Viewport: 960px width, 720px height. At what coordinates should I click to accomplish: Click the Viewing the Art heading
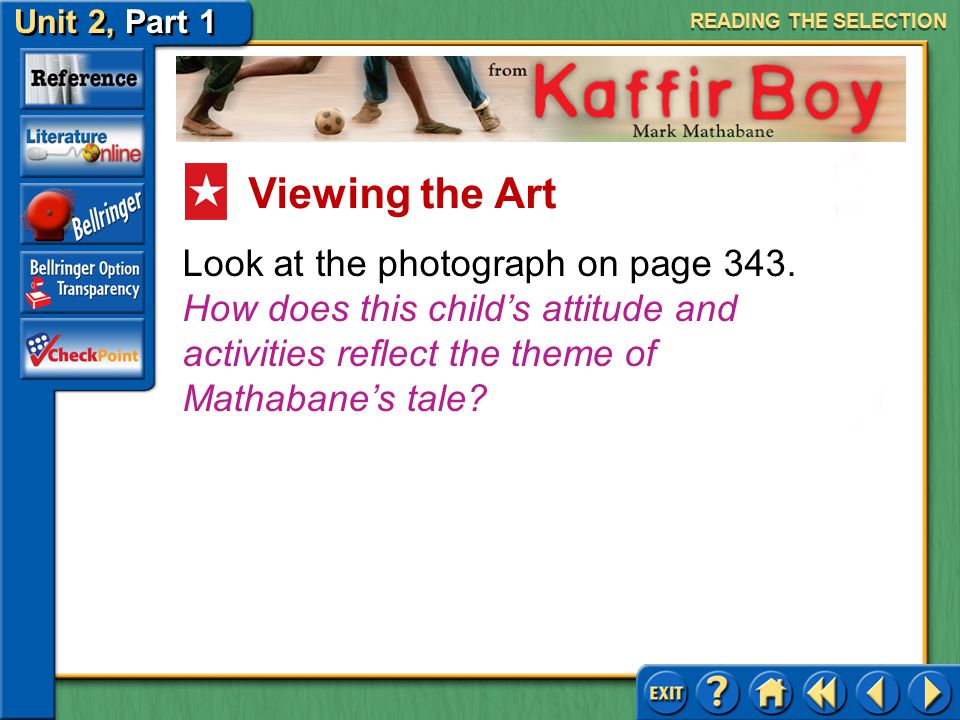pos(402,193)
